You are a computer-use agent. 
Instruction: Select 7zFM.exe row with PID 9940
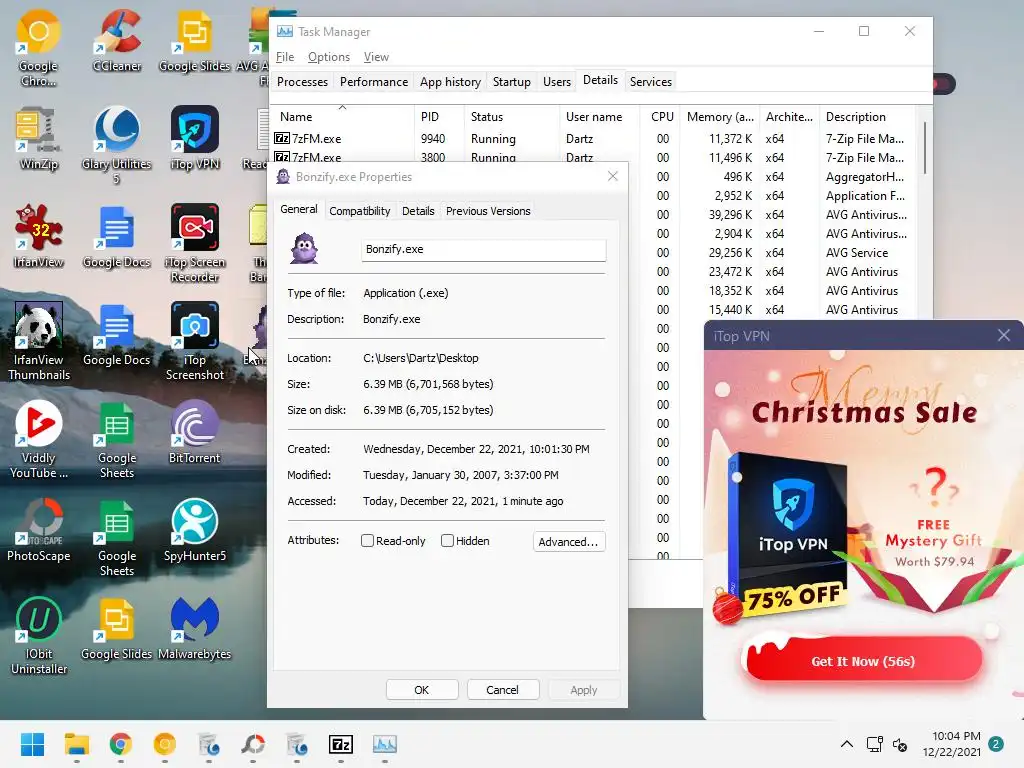593,138
